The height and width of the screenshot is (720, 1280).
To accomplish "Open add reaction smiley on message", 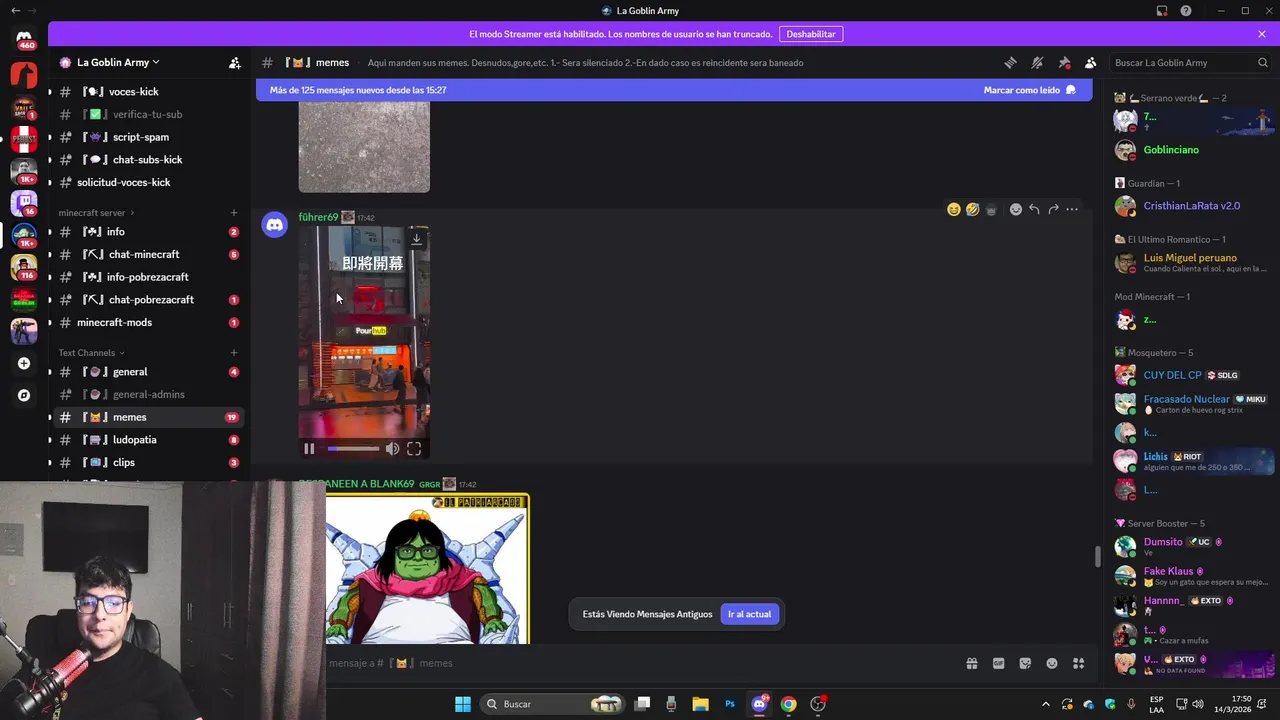I will pyautogui.click(x=1015, y=209).
